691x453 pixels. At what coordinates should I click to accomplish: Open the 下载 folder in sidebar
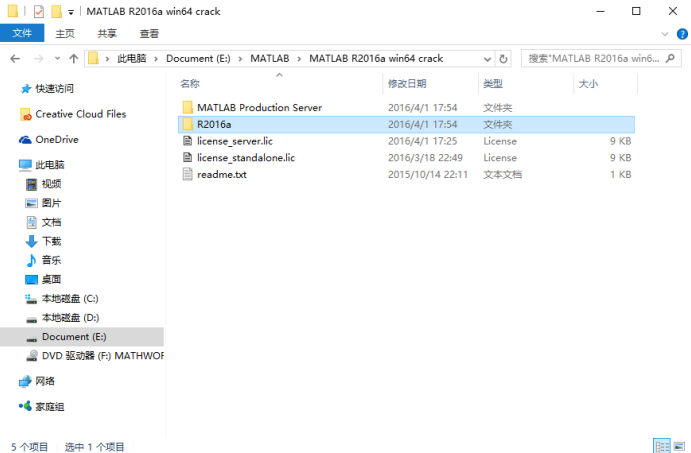[51, 241]
